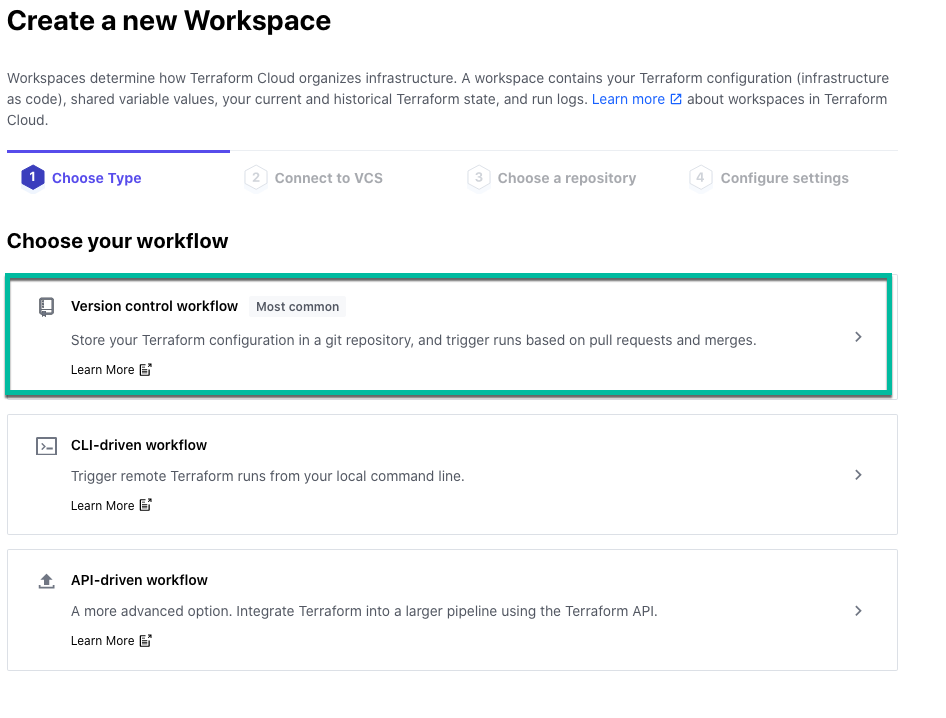
Task: Click the Version control workflow repository icon
Action: coord(46,307)
